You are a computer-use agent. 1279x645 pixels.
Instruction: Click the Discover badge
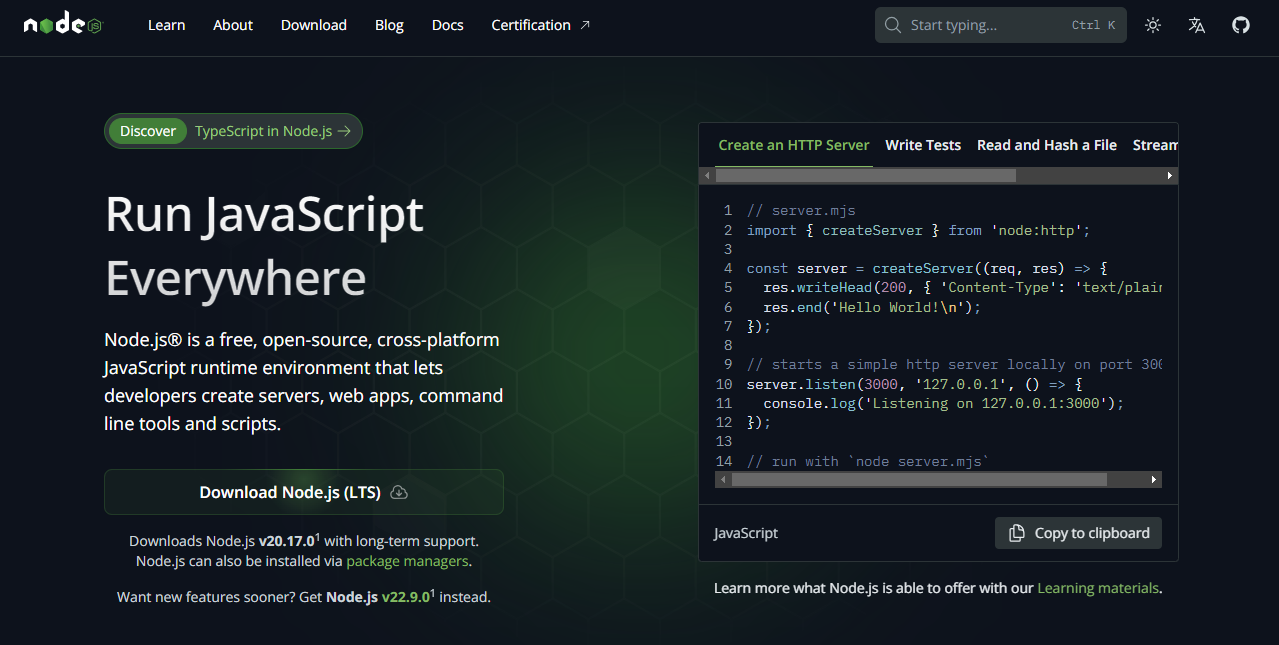pos(148,131)
